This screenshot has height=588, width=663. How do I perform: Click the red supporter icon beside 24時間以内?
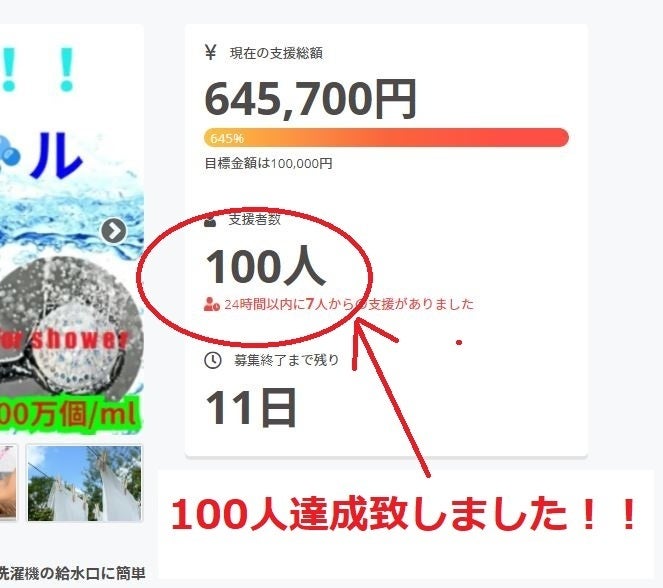(x=211, y=304)
